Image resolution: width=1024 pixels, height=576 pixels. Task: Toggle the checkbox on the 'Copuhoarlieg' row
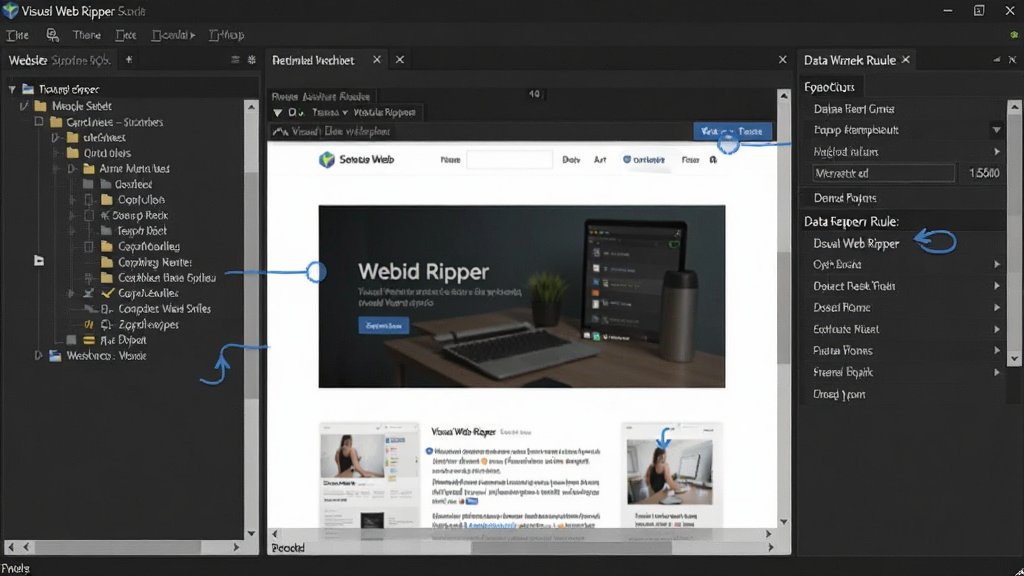(89, 246)
